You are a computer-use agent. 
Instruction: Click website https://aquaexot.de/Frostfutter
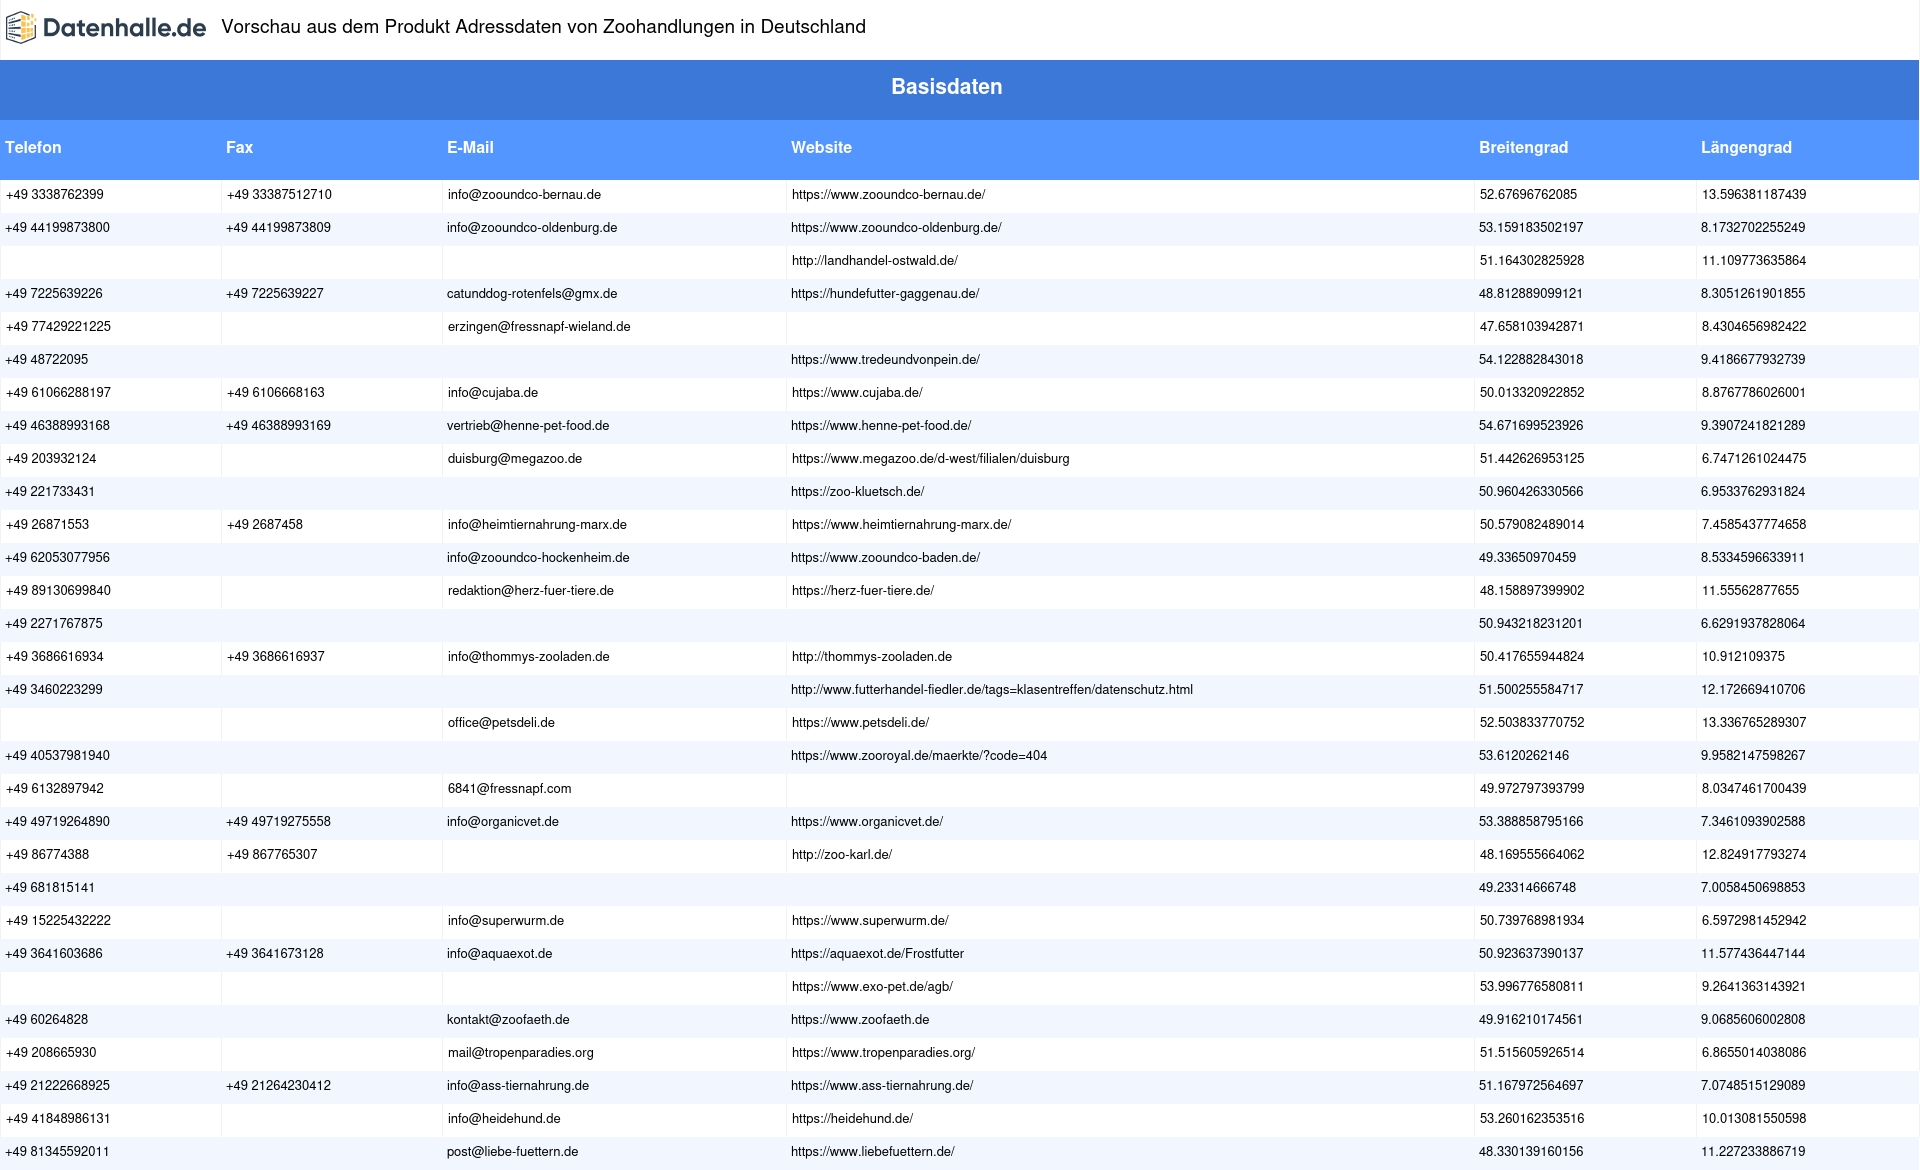pyautogui.click(x=878, y=954)
